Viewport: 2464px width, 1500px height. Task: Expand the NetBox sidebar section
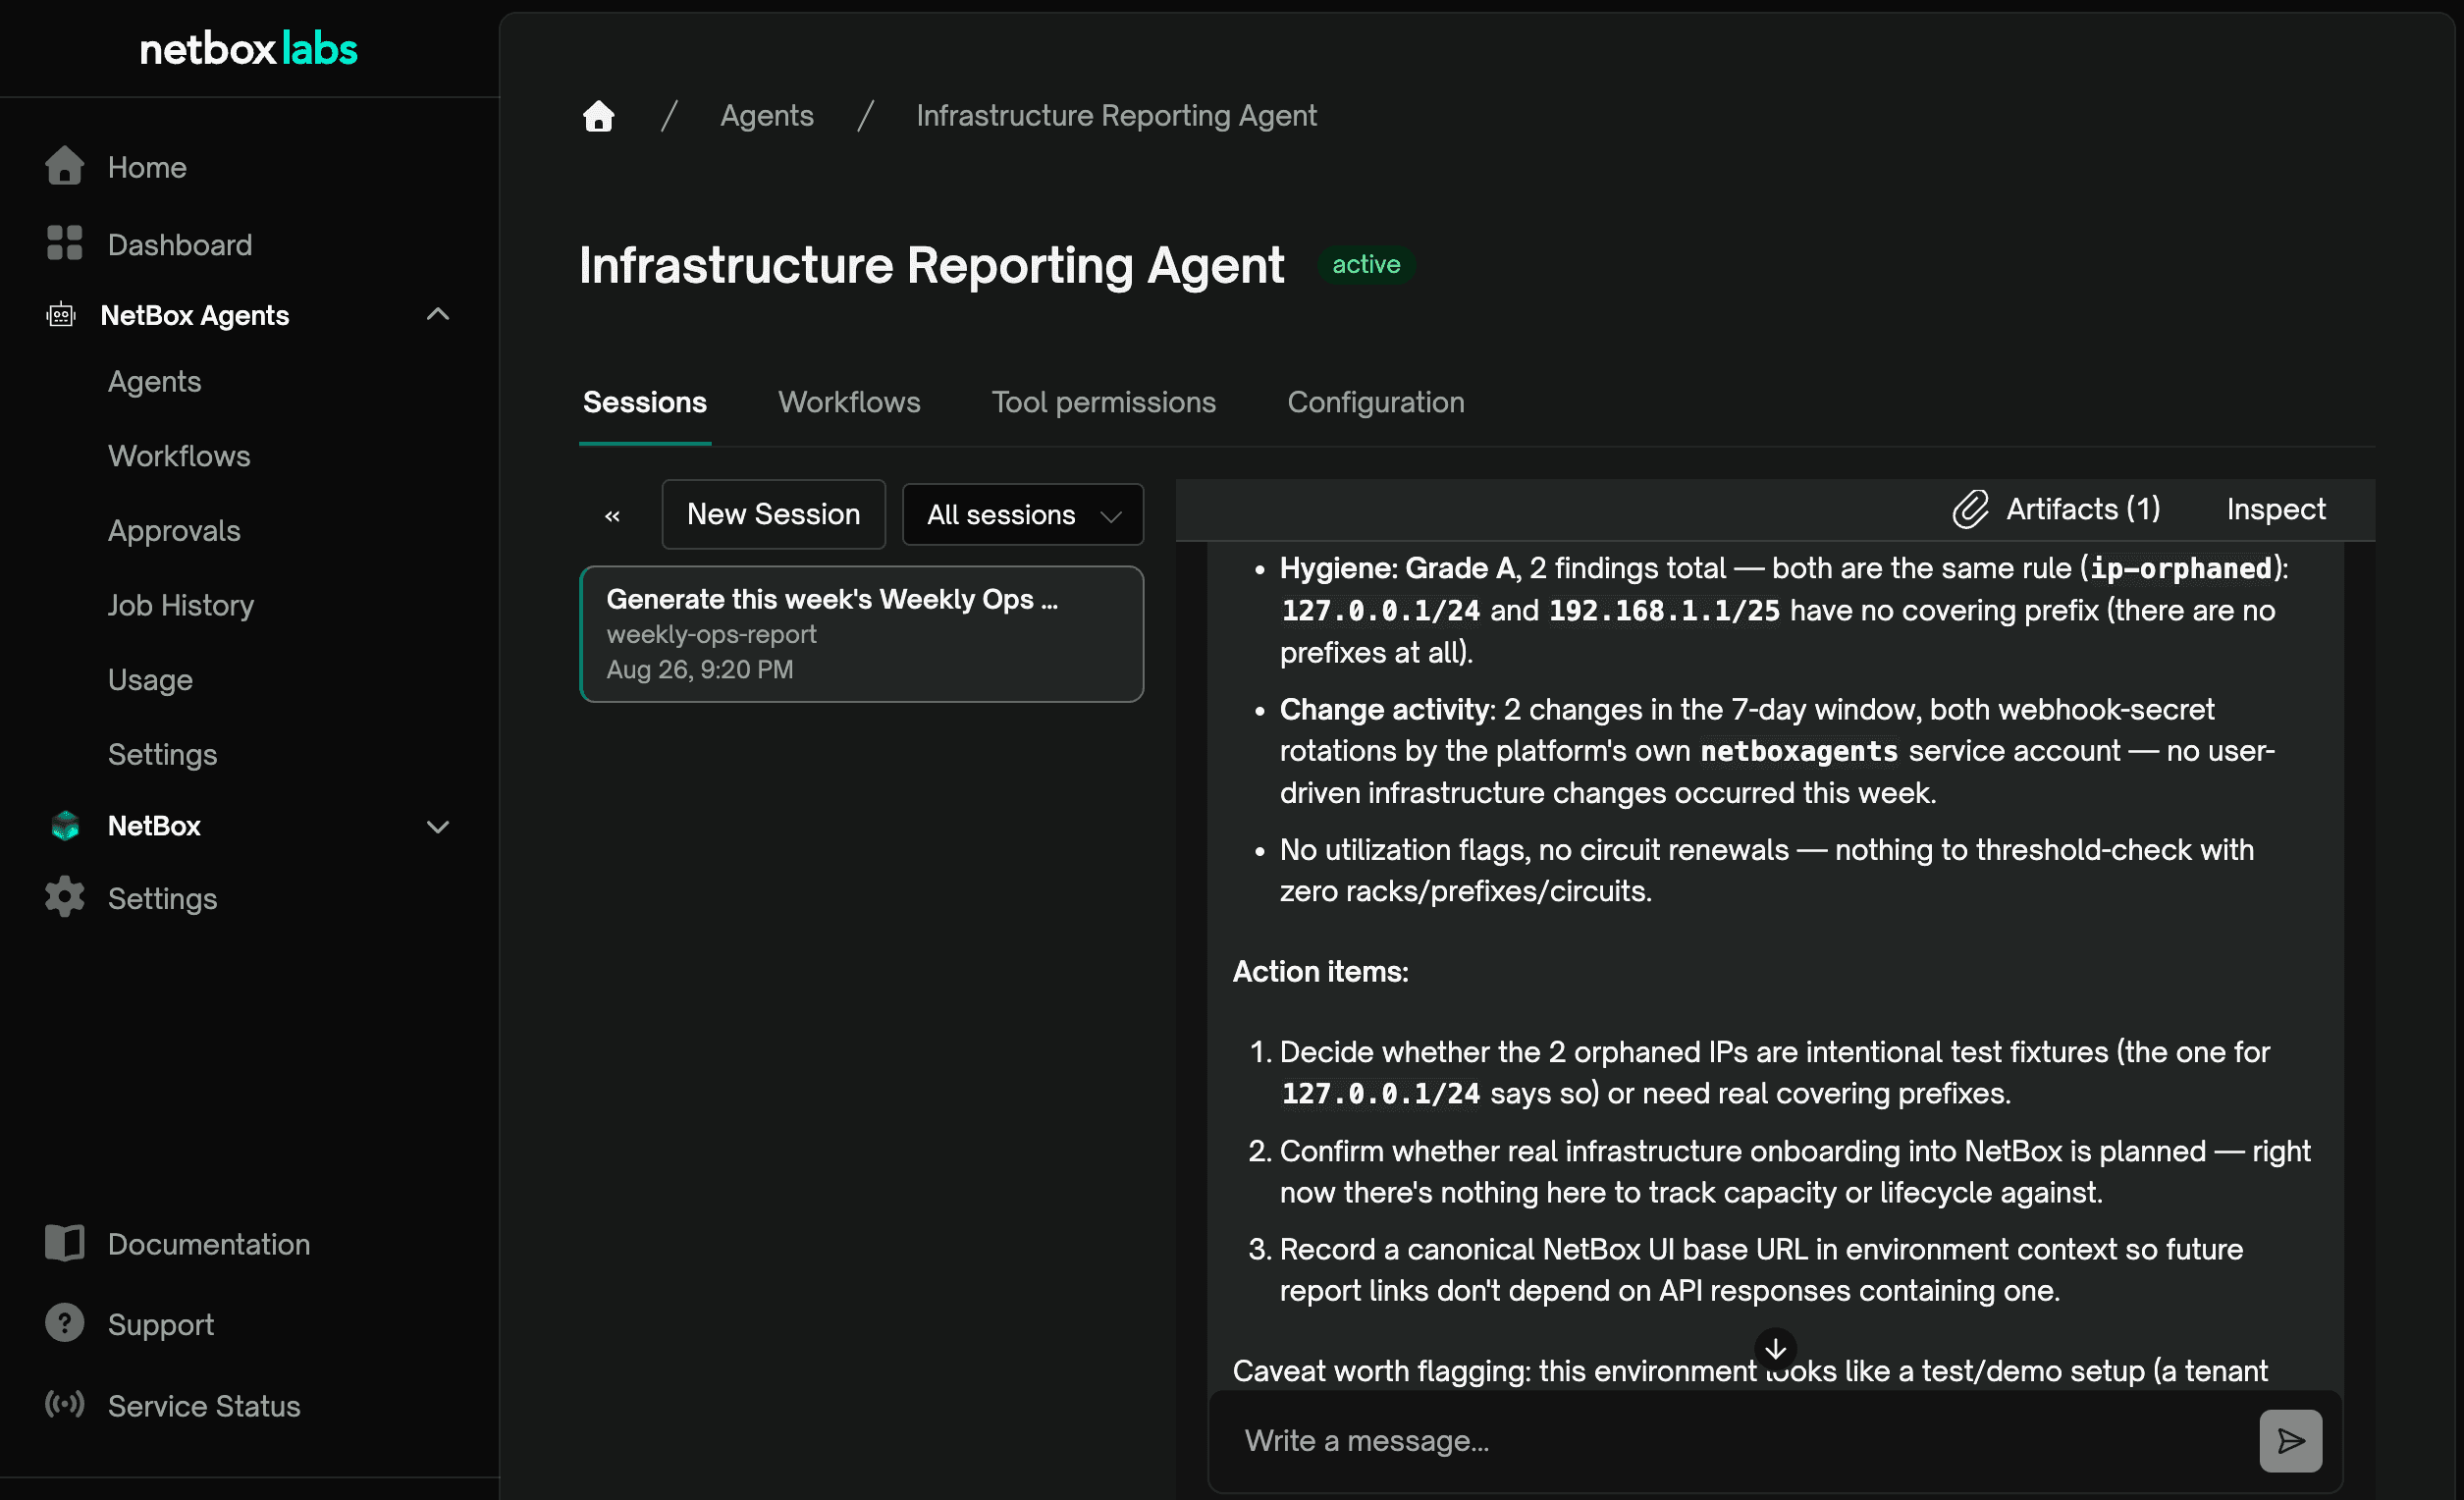click(x=438, y=827)
